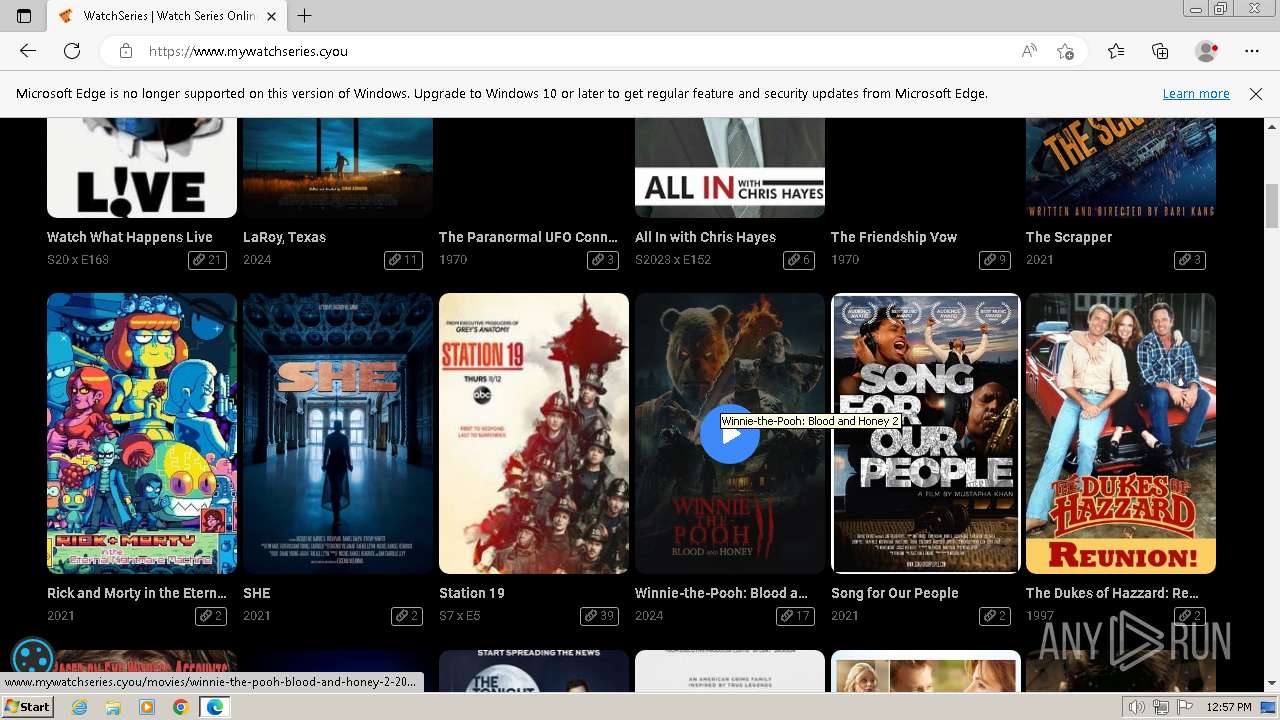Click The Dukes of Hazzard title link
Image resolution: width=1280 pixels, height=720 pixels.
pyautogui.click(x=1112, y=593)
